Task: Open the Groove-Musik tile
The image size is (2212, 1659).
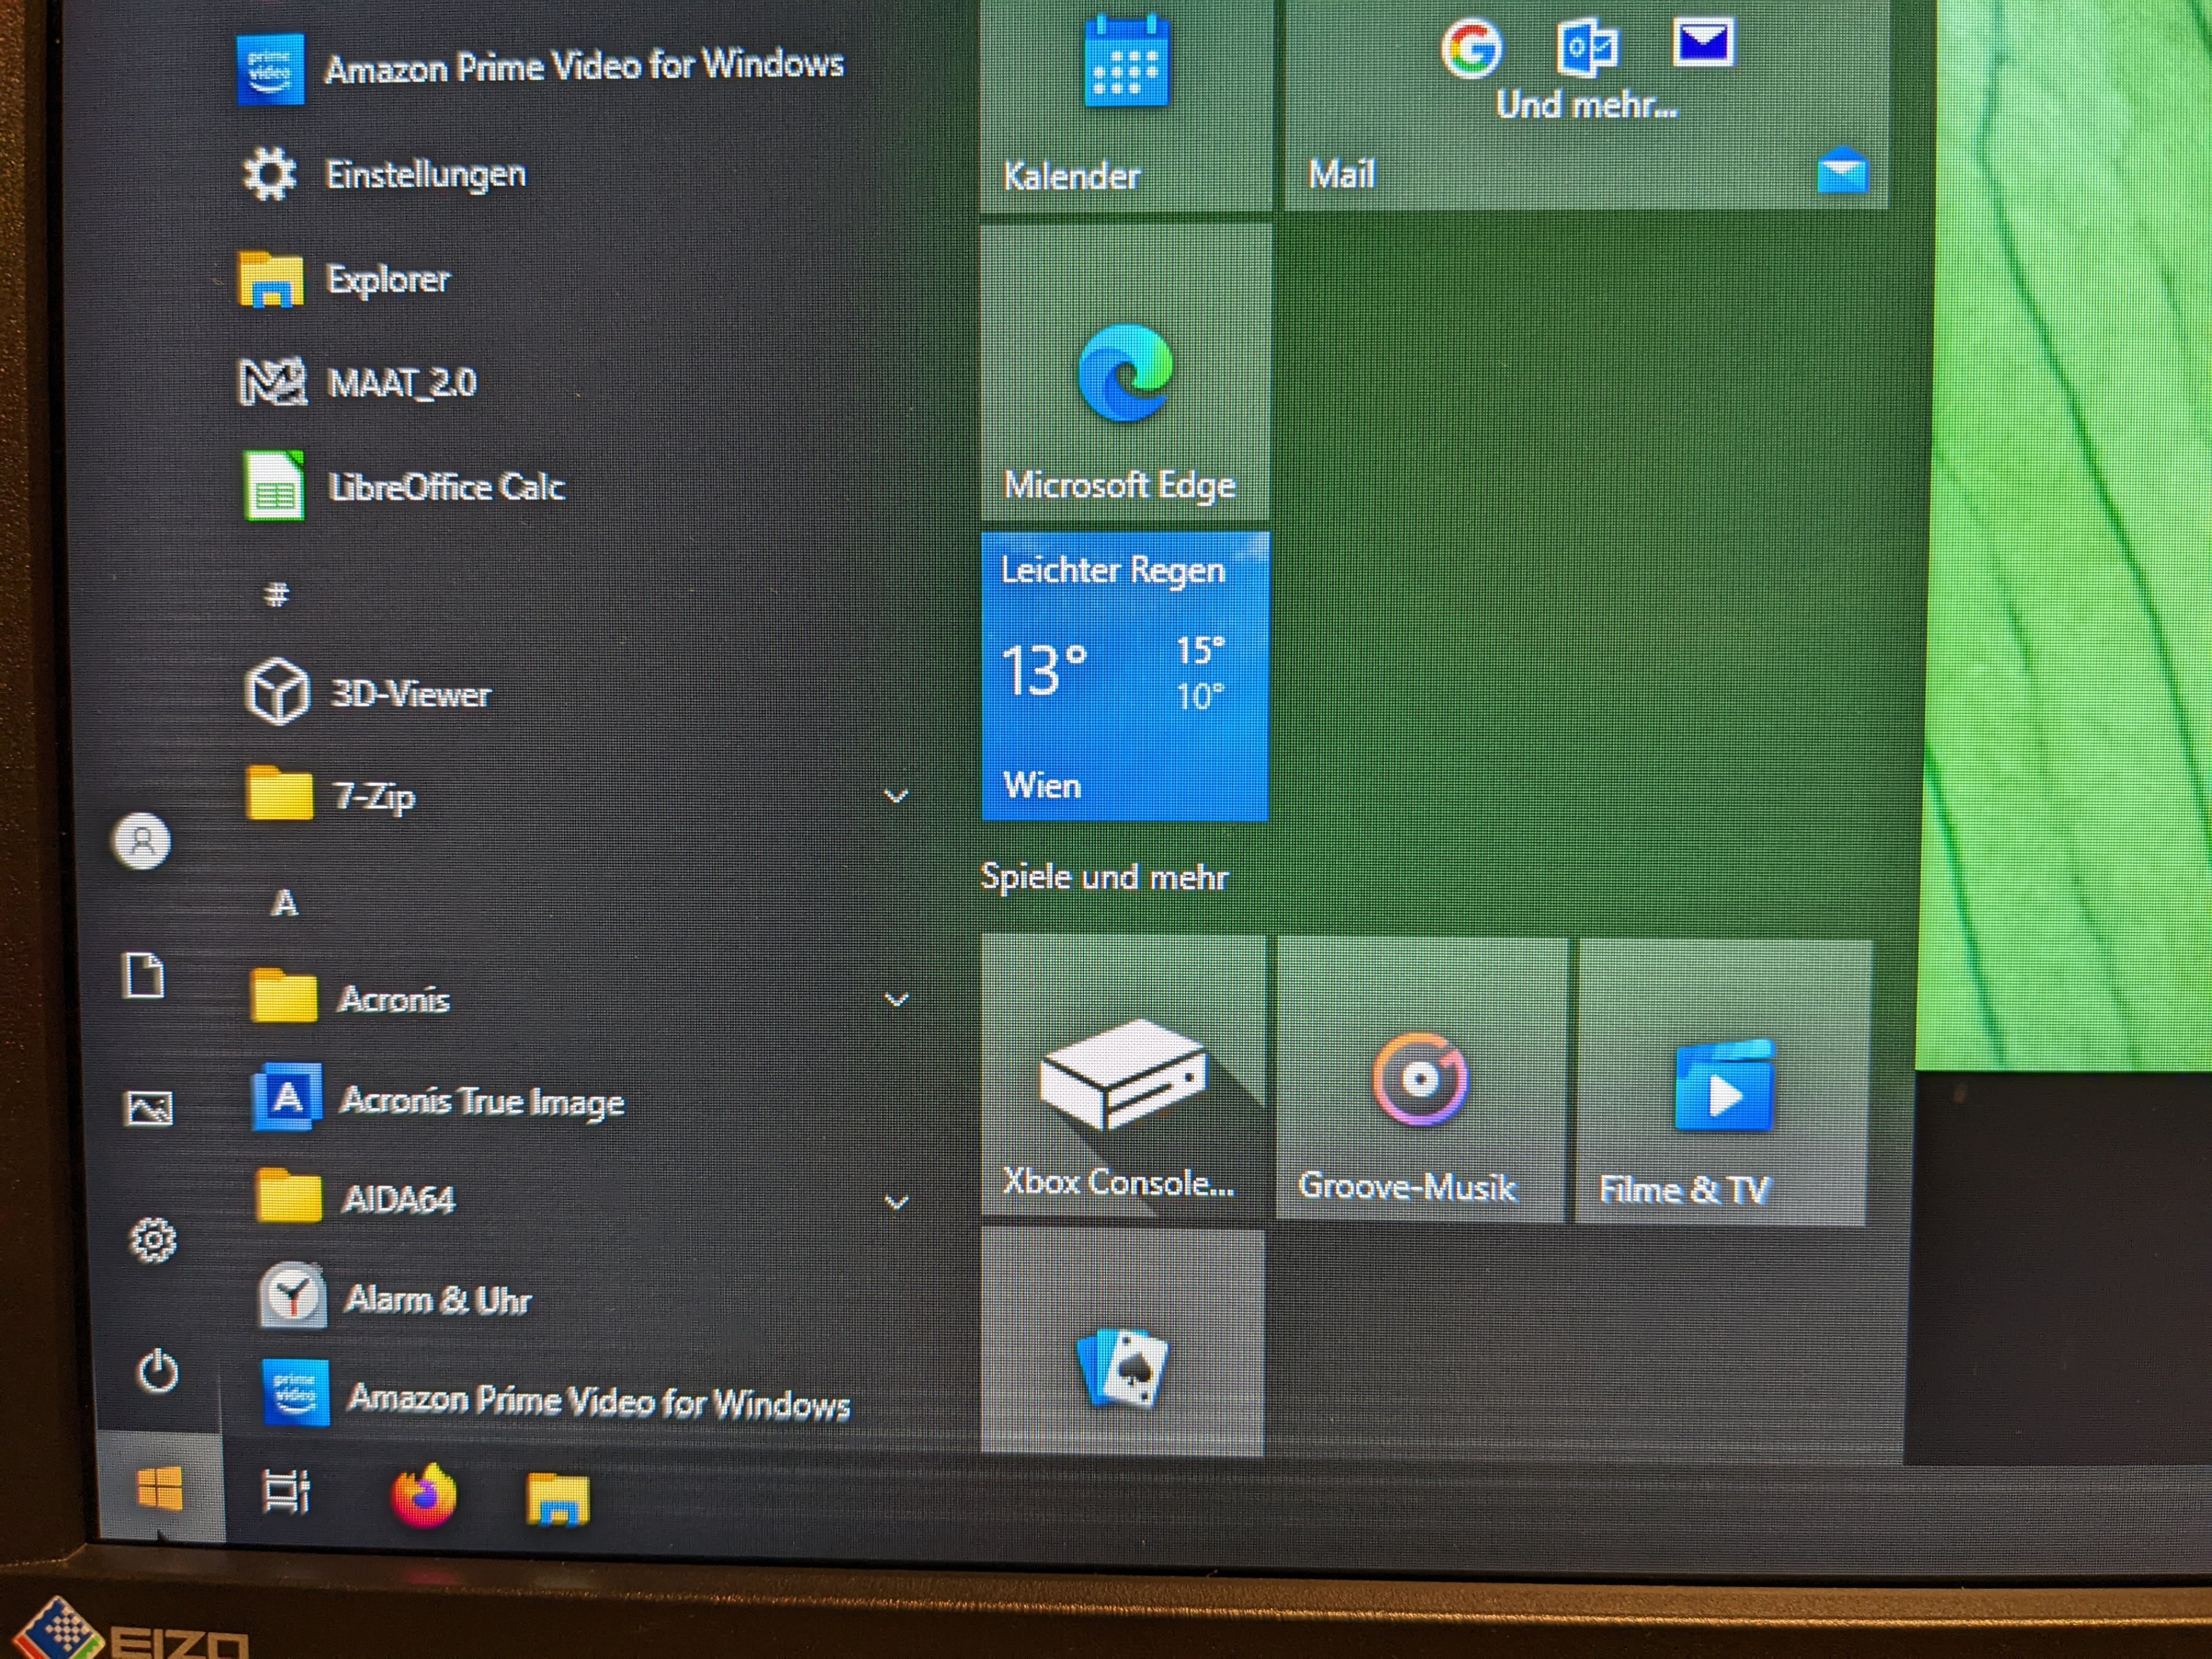Action: pos(1420,1080)
